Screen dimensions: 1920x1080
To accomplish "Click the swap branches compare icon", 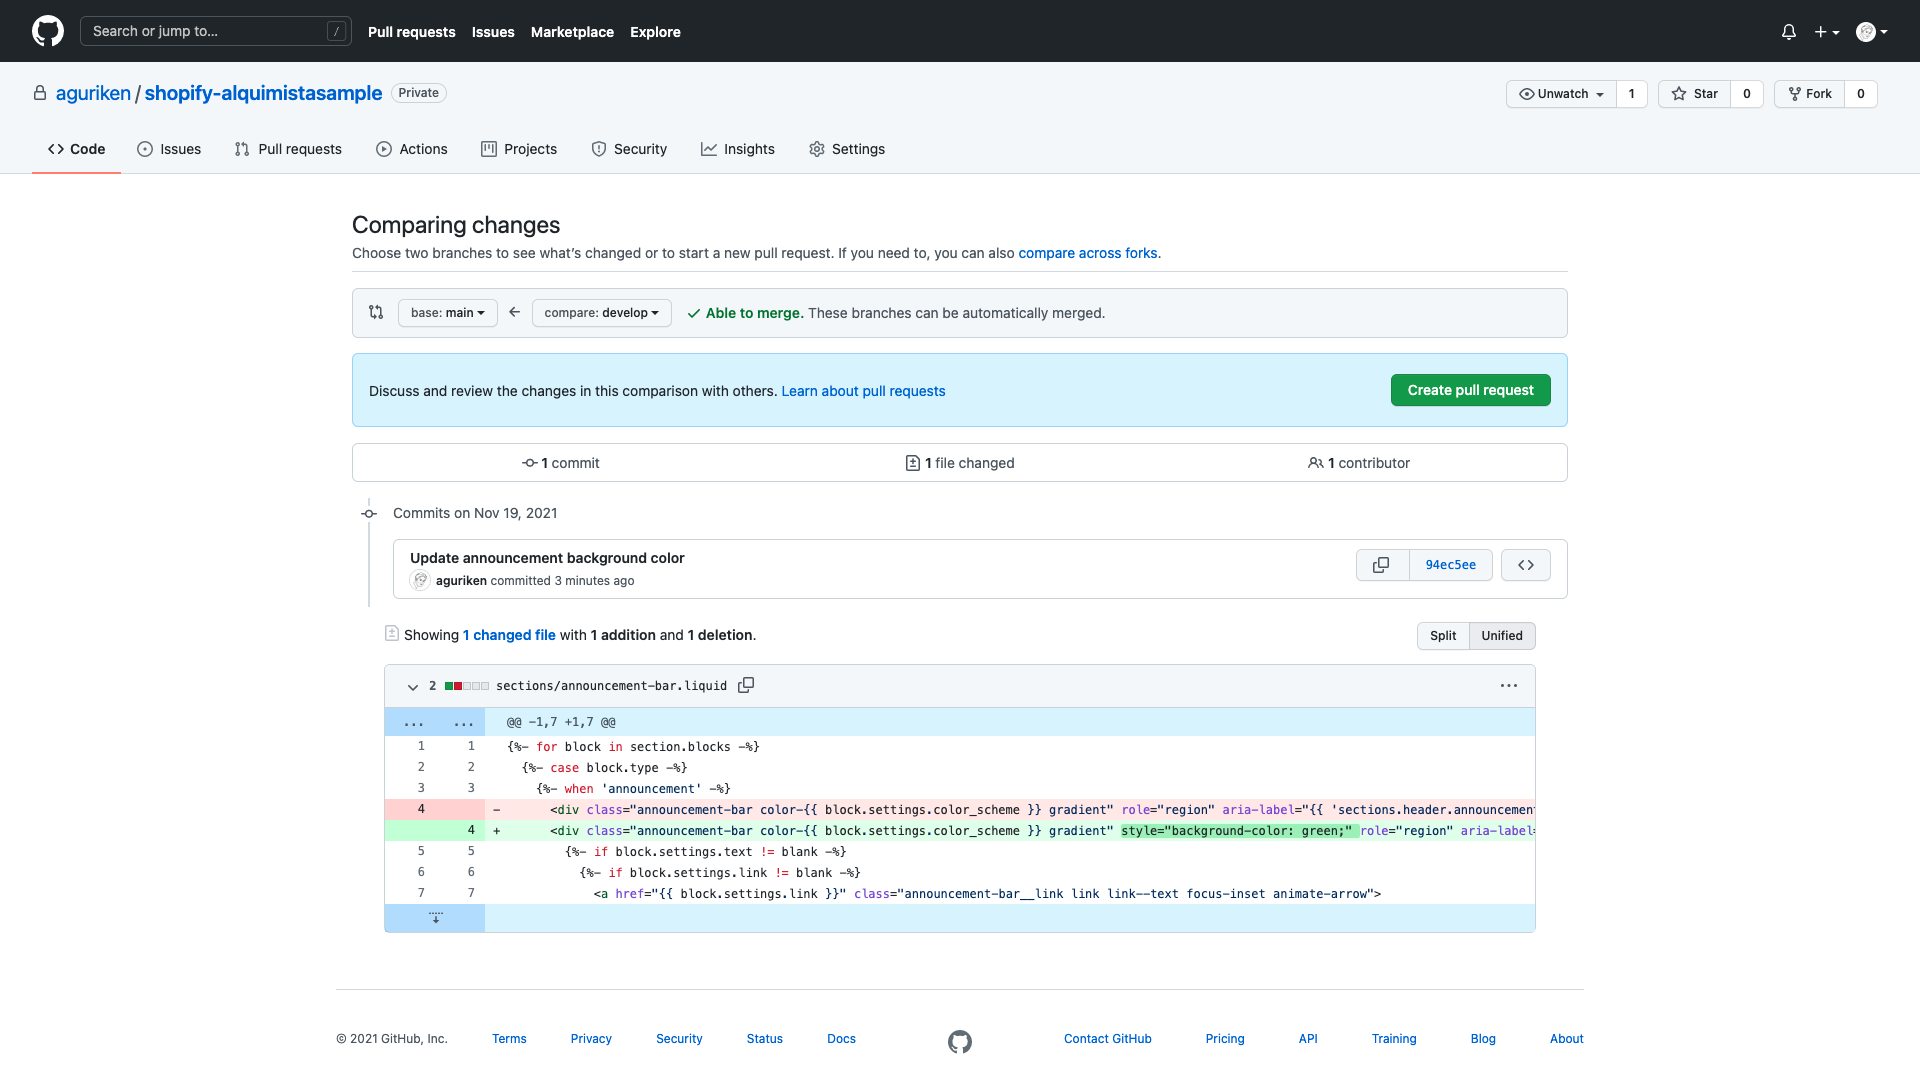I will point(376,312).
